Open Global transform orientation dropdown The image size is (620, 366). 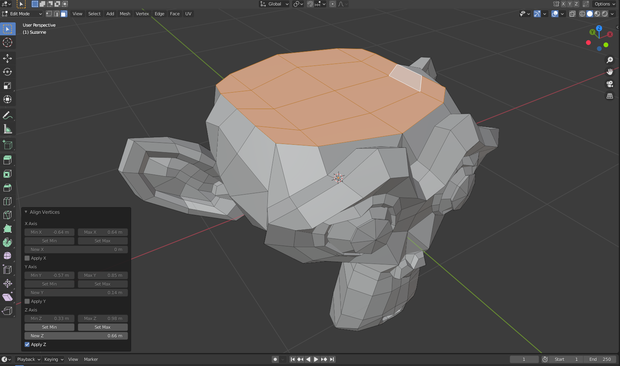(x=274, y=4)
